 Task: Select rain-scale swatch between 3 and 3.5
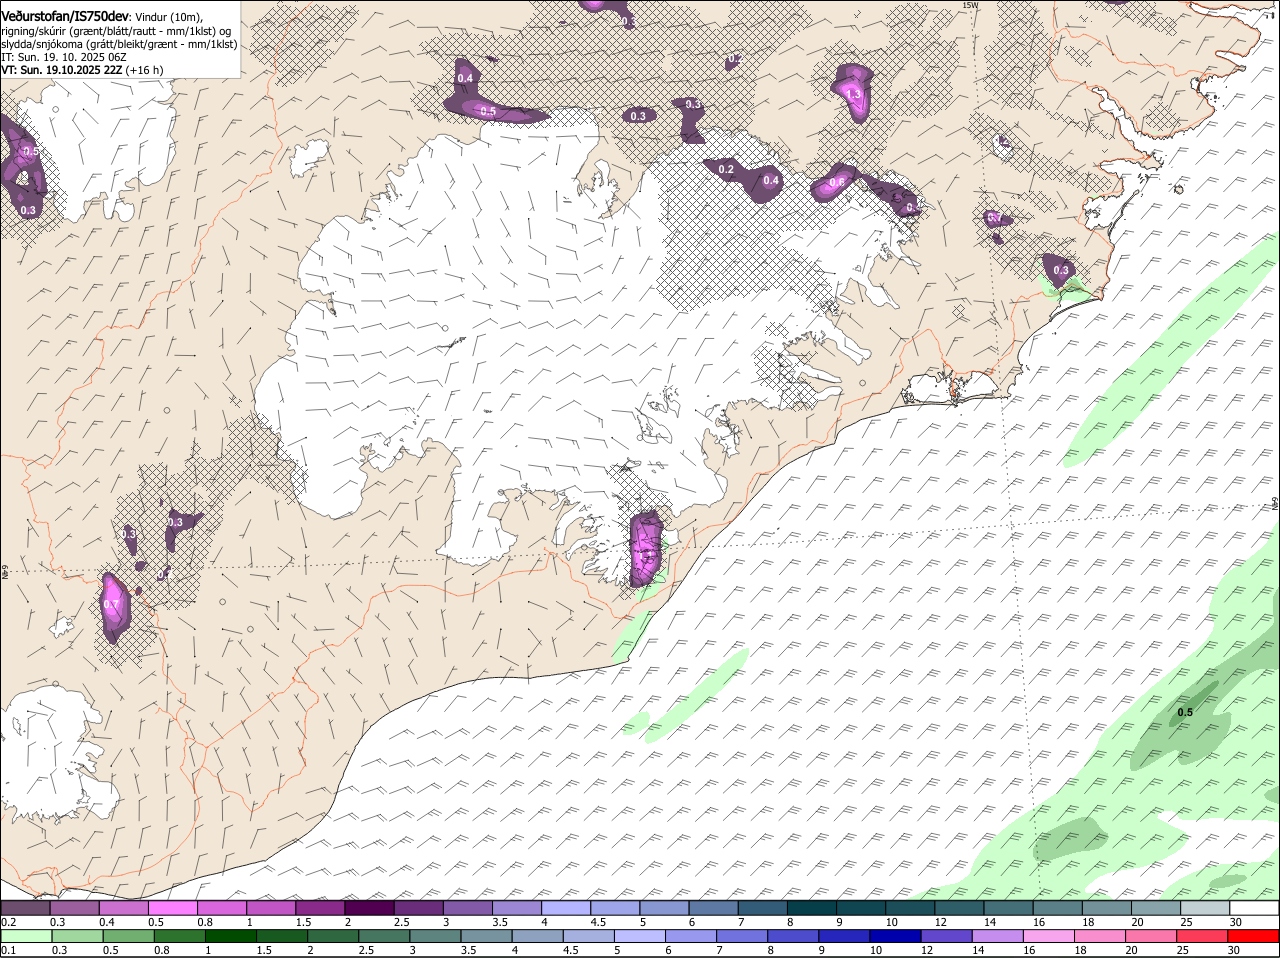click(x=436, y=936)
